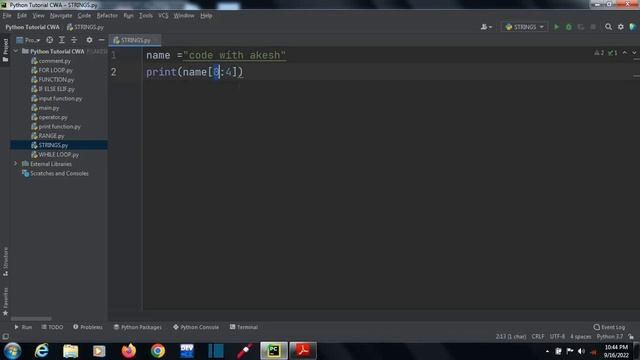Image resolution: width=640 pixels, height=360 pixels.
Task: Open the STRINGS run configuration dropdown
Action: pyautogui.click(x=524, y=27)
